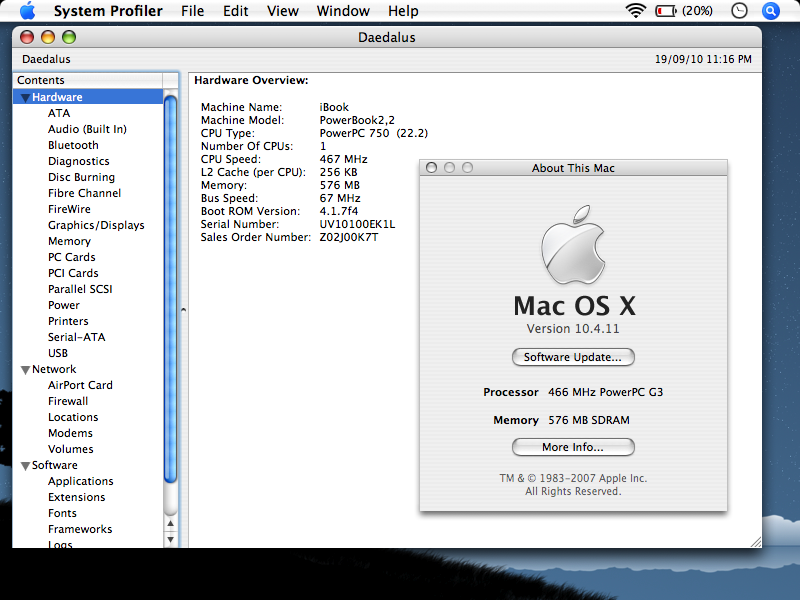Select Applications under Software
The image size is (800, 600).
tap(81, 481)
